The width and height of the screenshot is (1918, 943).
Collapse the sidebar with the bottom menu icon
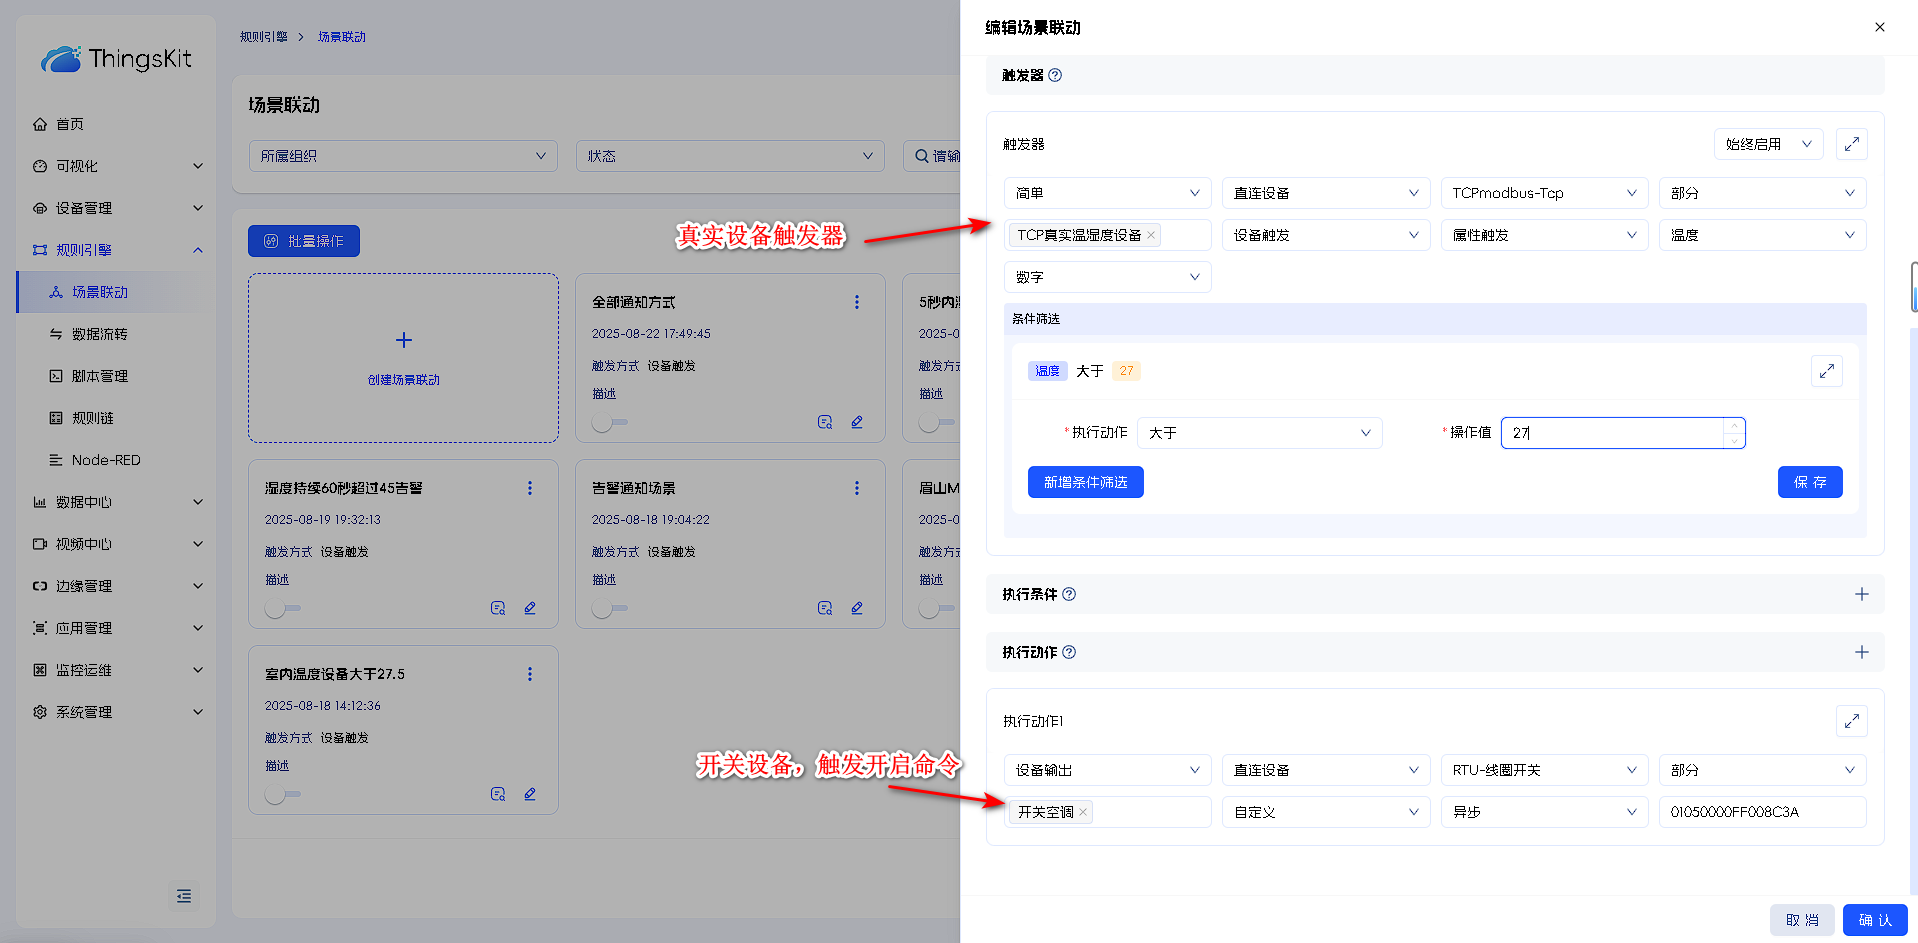(184, 896)
